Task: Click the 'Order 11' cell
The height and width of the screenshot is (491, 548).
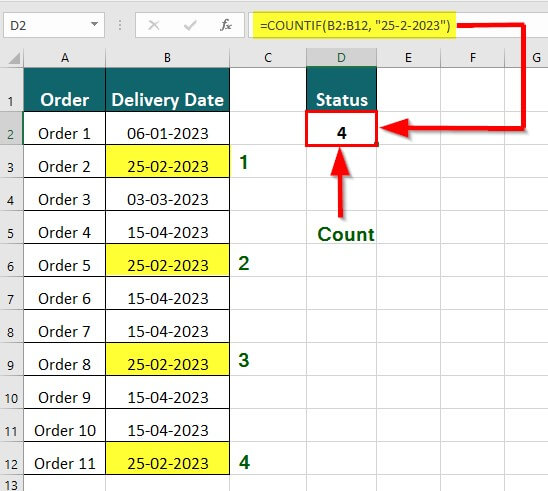Action: point(64,458)
